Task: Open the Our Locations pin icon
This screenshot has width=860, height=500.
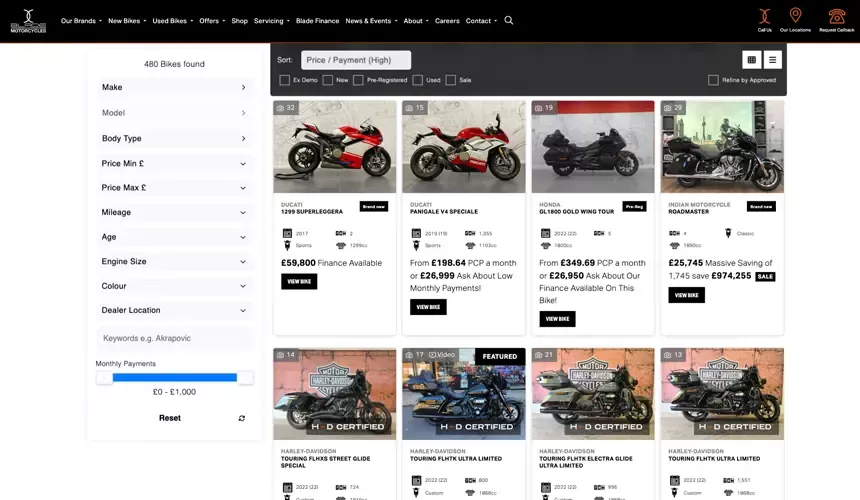Action: click(795, 15)
